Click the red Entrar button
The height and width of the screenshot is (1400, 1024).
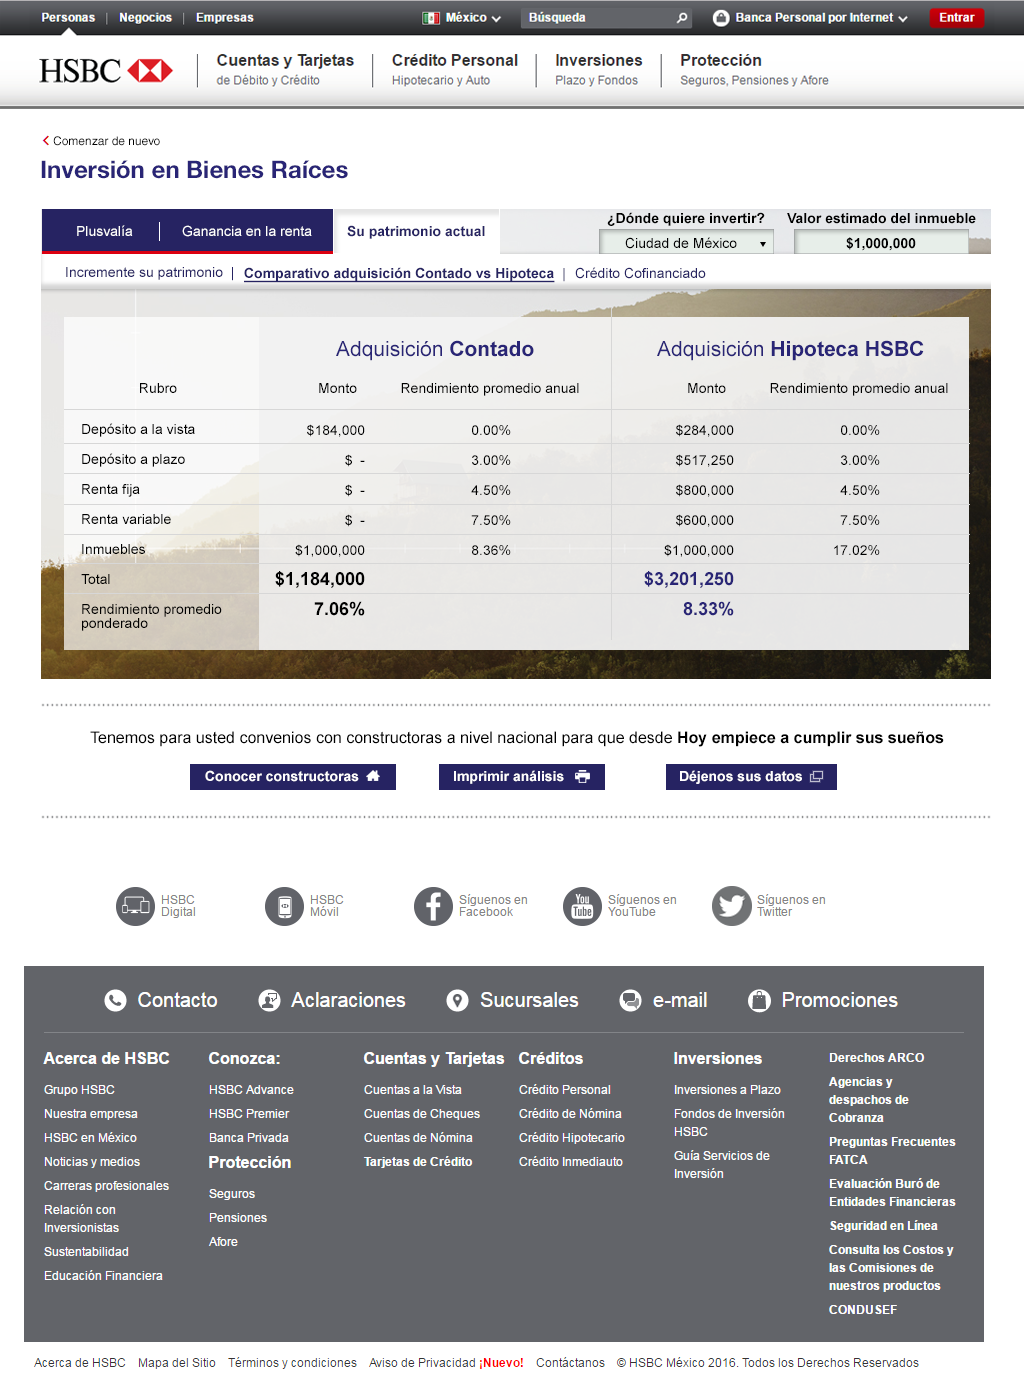[x=957, y=18]
